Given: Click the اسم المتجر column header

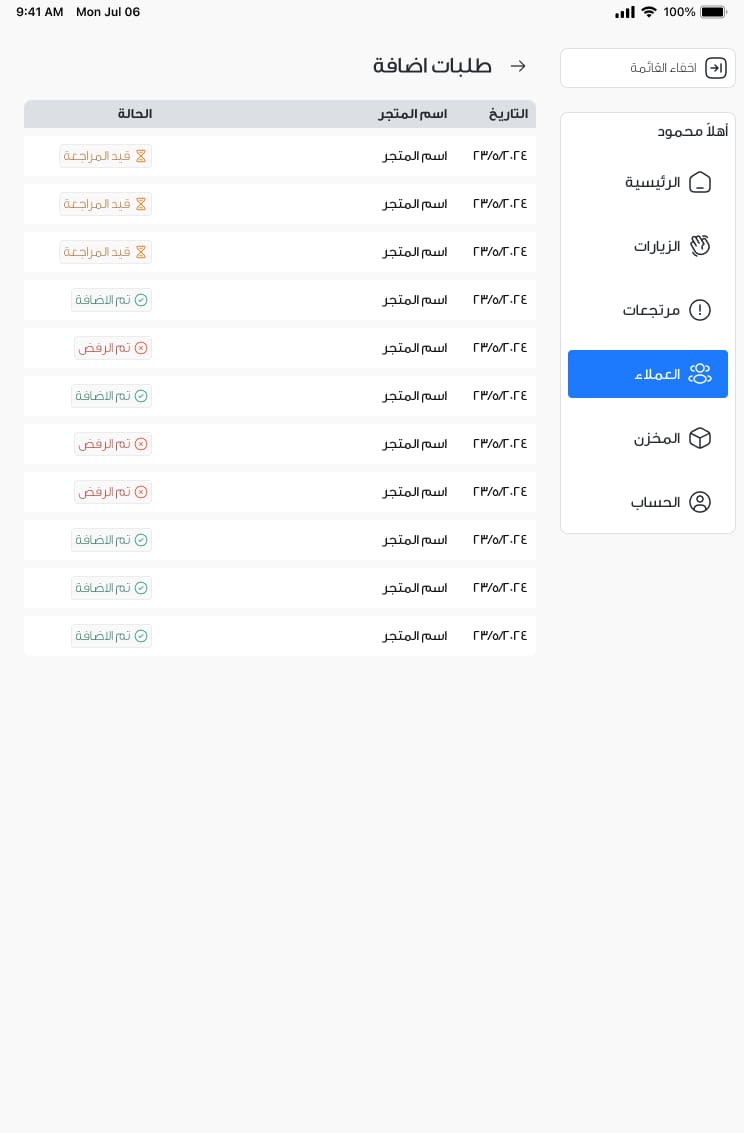Looking at the screenshot, I should point(412,114).
